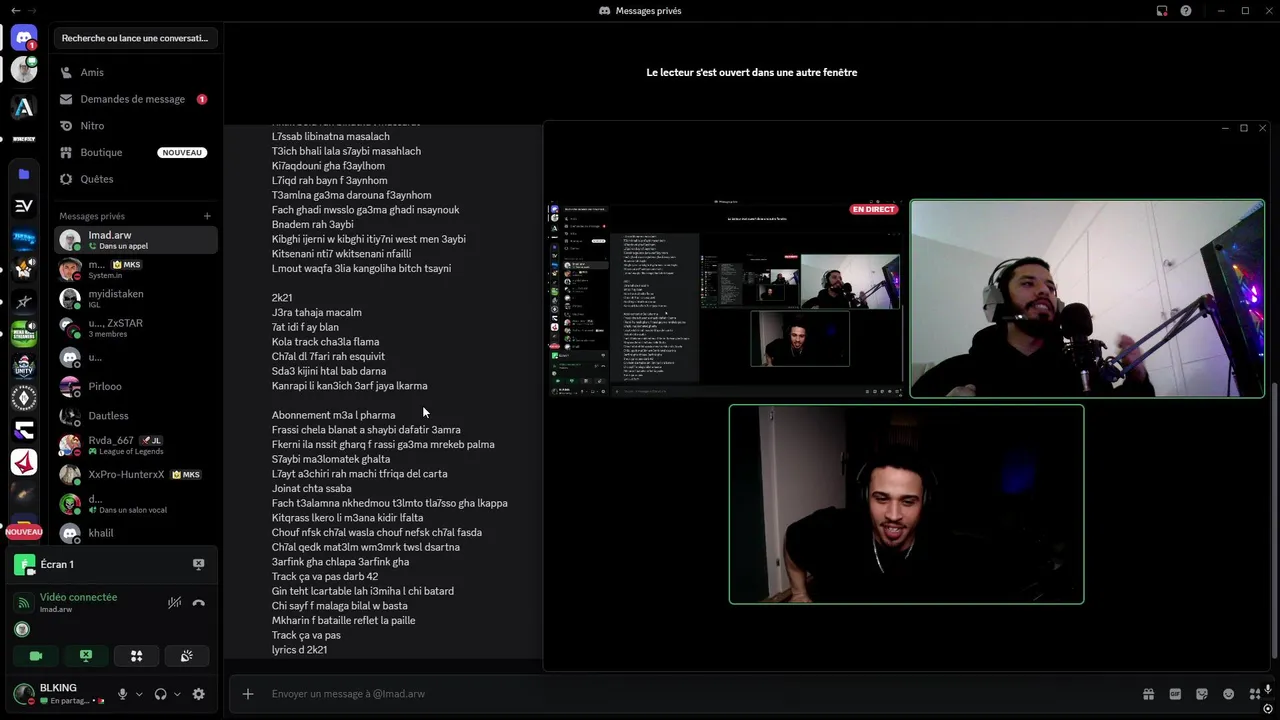
Task: Open the conversation with XxPro-HunterxX
Action: coord(135,474)
